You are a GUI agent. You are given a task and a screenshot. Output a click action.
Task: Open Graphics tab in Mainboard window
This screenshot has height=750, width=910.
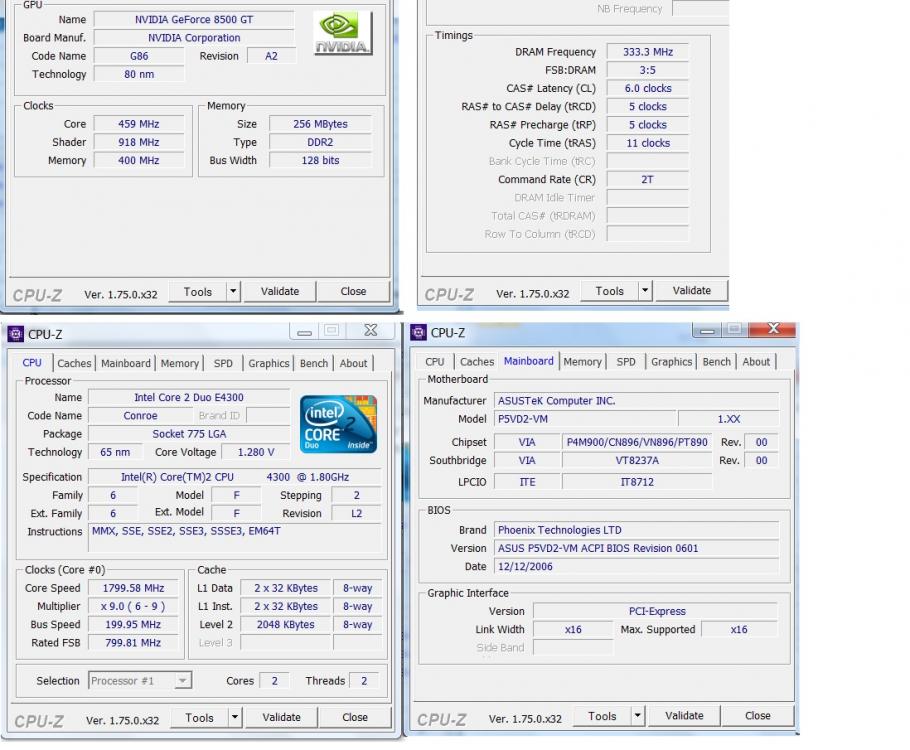(x=671, y=362)
